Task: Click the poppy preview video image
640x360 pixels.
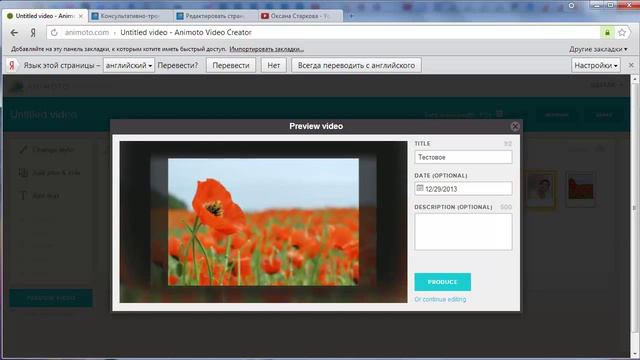Action: point(263,222)
